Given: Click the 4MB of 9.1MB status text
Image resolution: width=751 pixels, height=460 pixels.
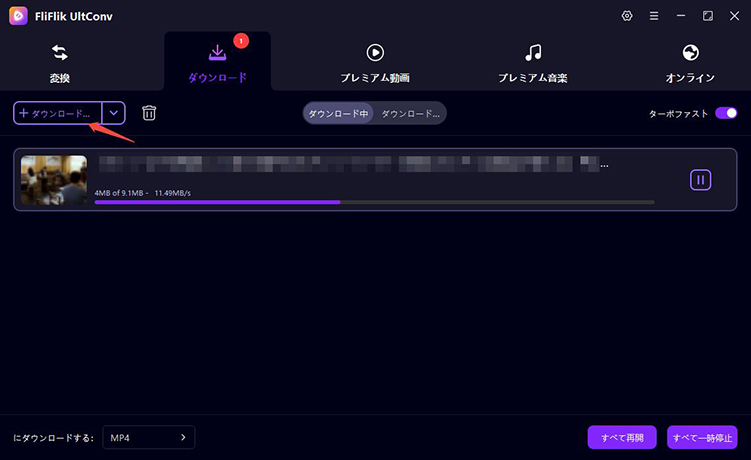Looking at the screenshot, I should click(x=119, y=193).
